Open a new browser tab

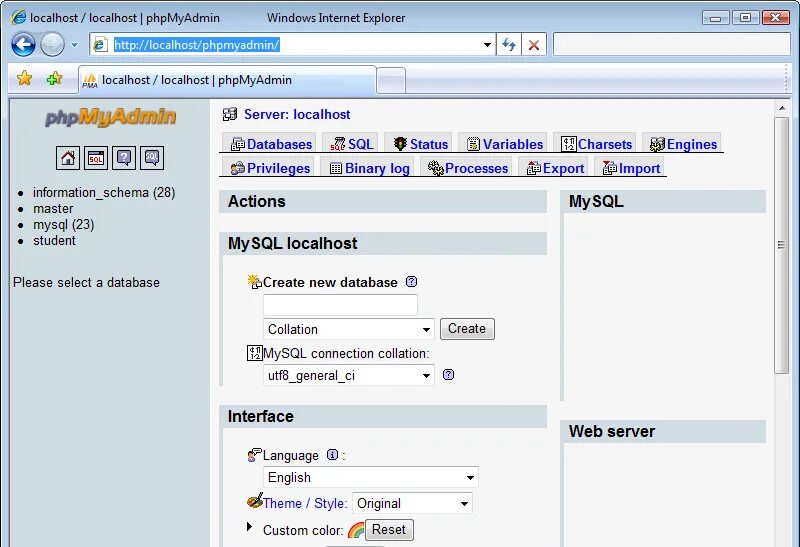tap(391, 81)
